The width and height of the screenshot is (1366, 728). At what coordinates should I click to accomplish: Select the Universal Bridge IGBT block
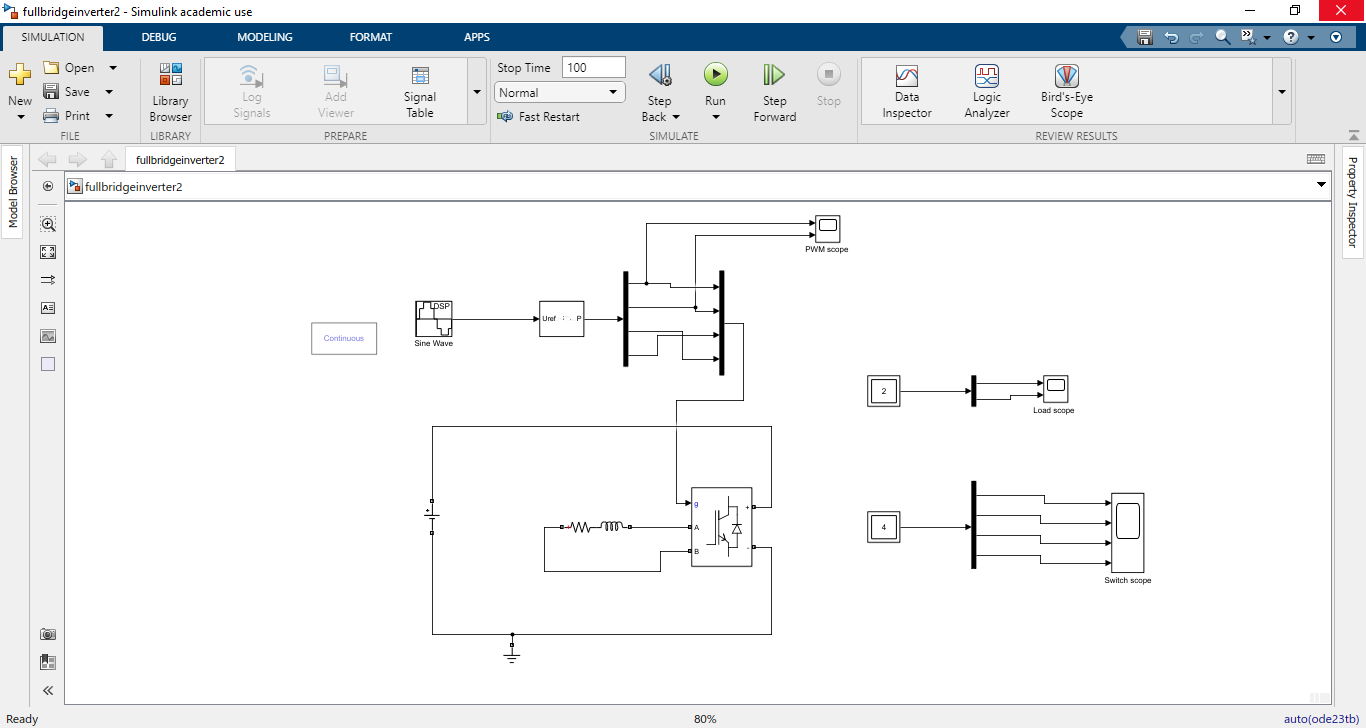tap(722, 527)
